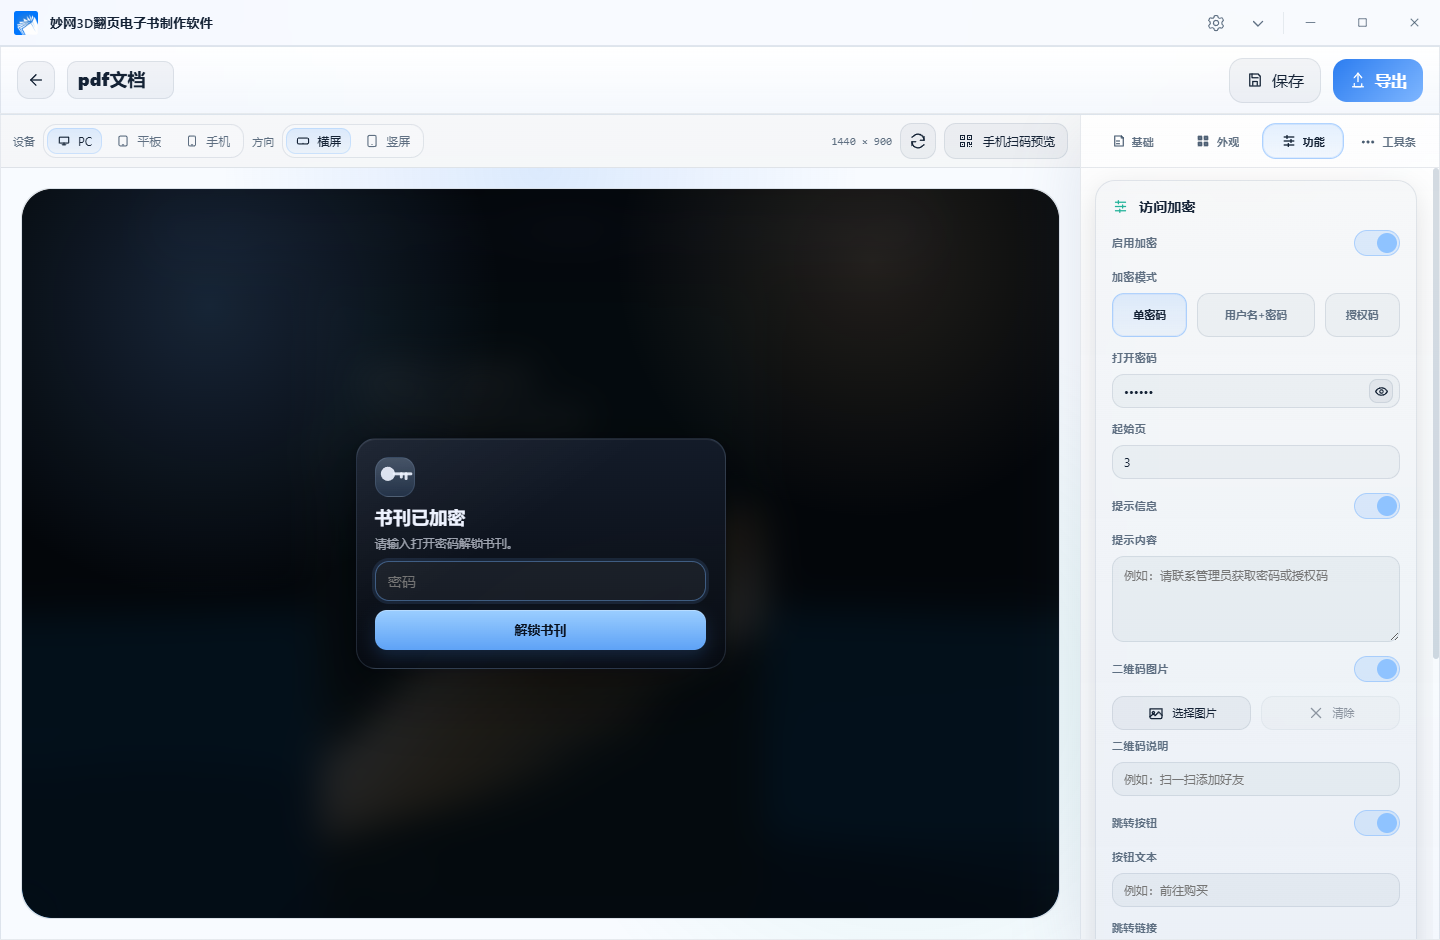Viewport: 1440px width, 940px height.
Task: Switch to 横屏 landscape orientation
Action: pyautogui.click(x=319, y=141)
